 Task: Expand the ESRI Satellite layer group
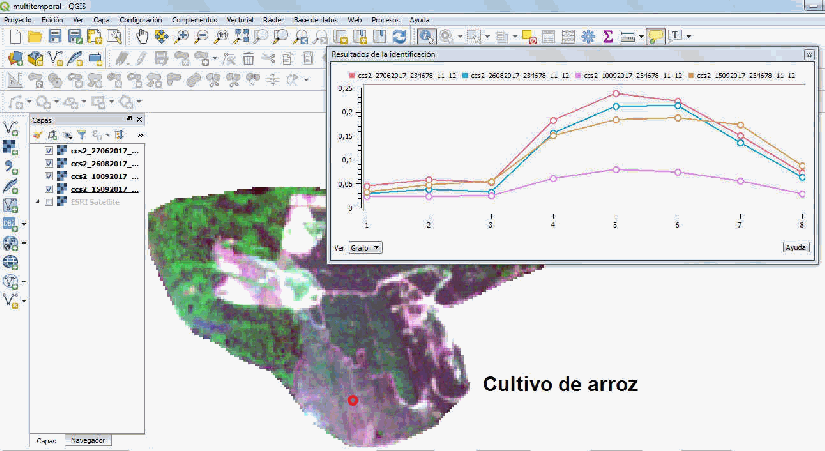click(39, 201)
